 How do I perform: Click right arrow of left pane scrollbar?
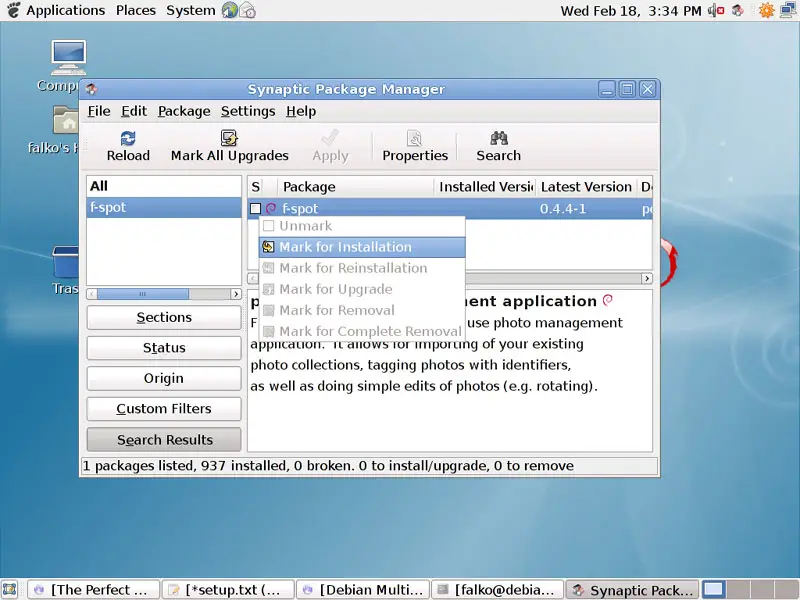[x=236, y=294]
